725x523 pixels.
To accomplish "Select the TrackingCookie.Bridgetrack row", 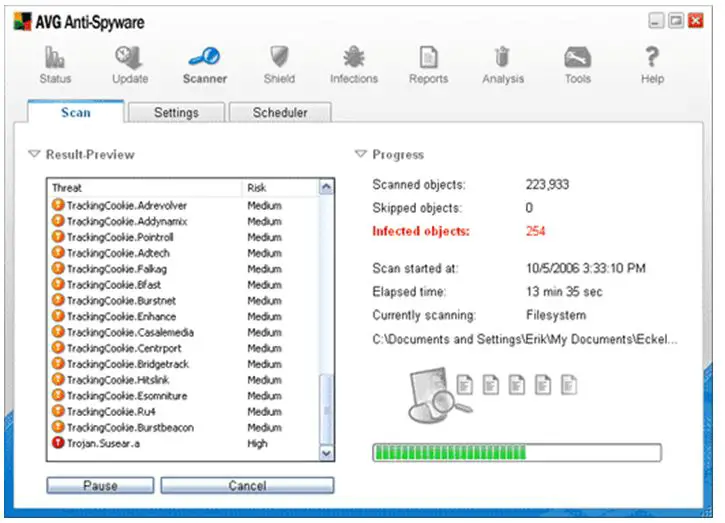I will point(184,364).
